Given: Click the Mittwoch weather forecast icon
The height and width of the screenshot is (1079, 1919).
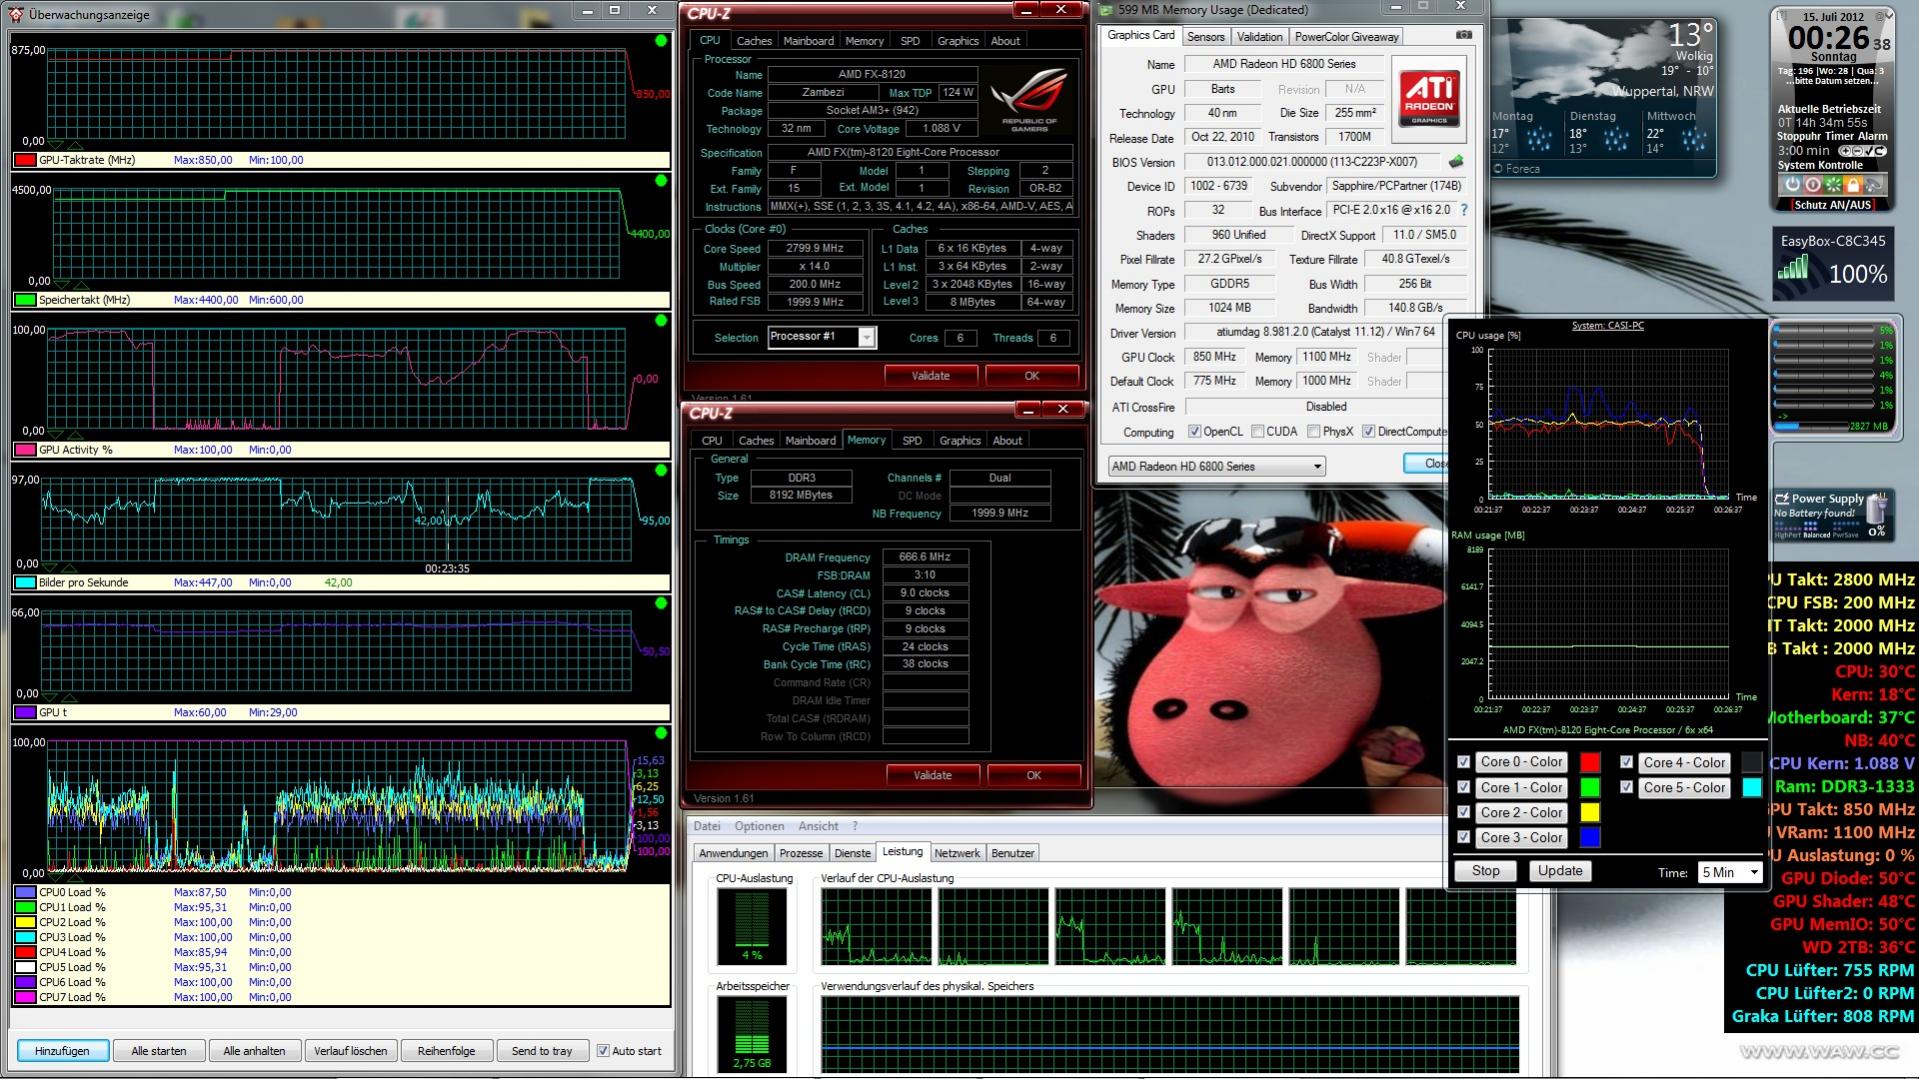Looking at the screenshot, I should click(1693, 140).
